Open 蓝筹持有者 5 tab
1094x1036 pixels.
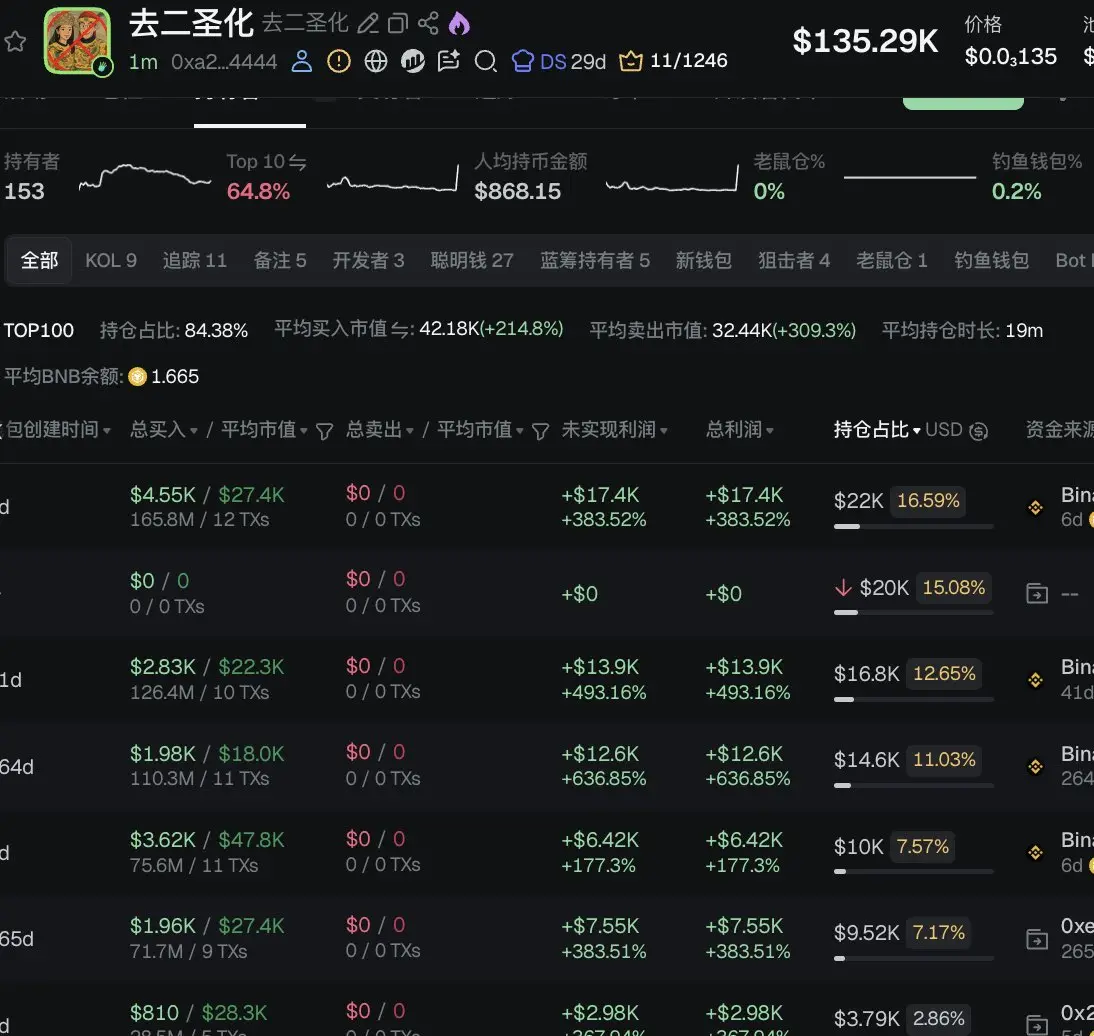pyautogui.click(x=595, y=260)
